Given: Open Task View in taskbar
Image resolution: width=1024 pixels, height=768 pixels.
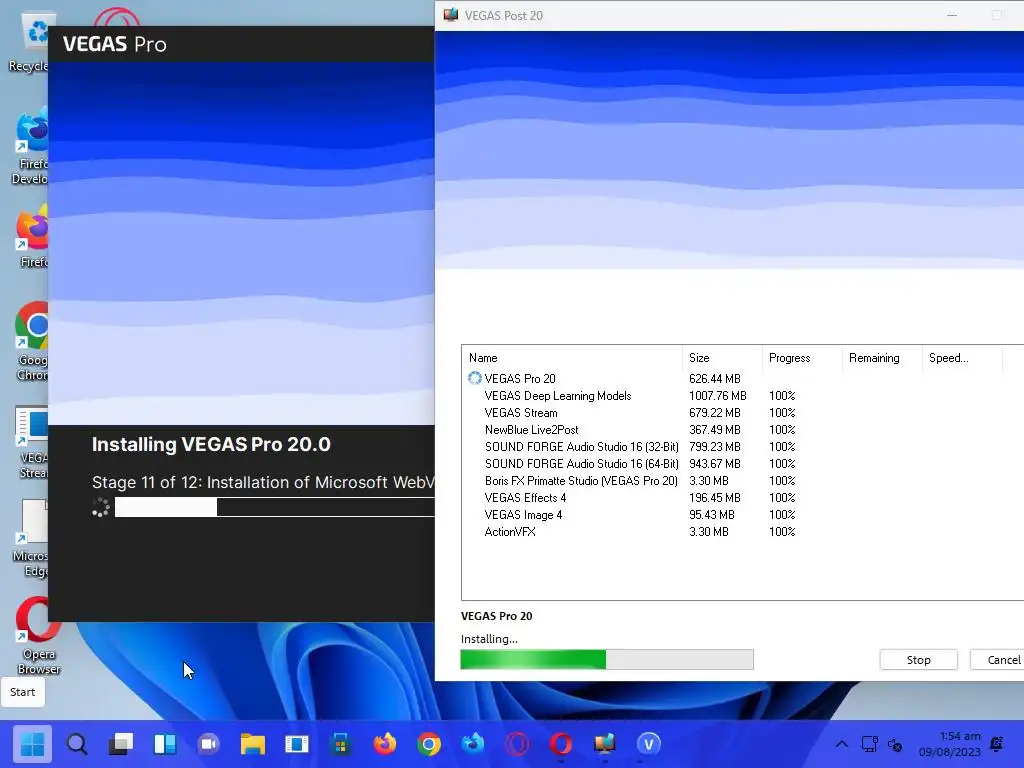Looking at the screenshot, I should (x=120, y=743).
